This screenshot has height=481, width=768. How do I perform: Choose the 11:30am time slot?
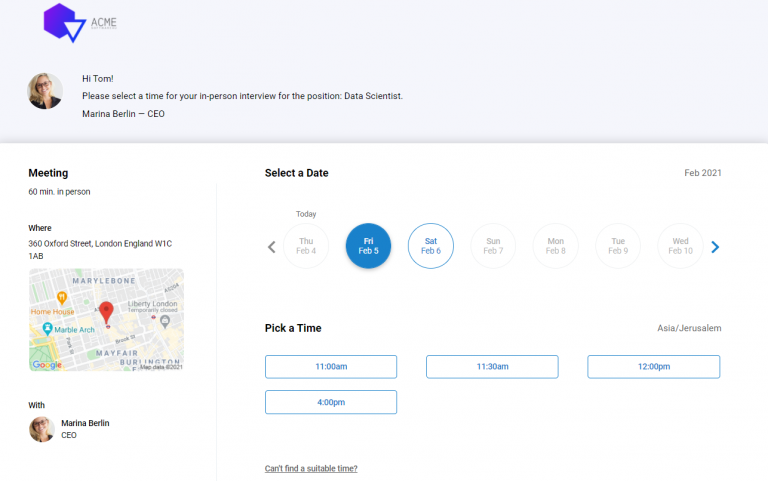(x=492, y=367)
